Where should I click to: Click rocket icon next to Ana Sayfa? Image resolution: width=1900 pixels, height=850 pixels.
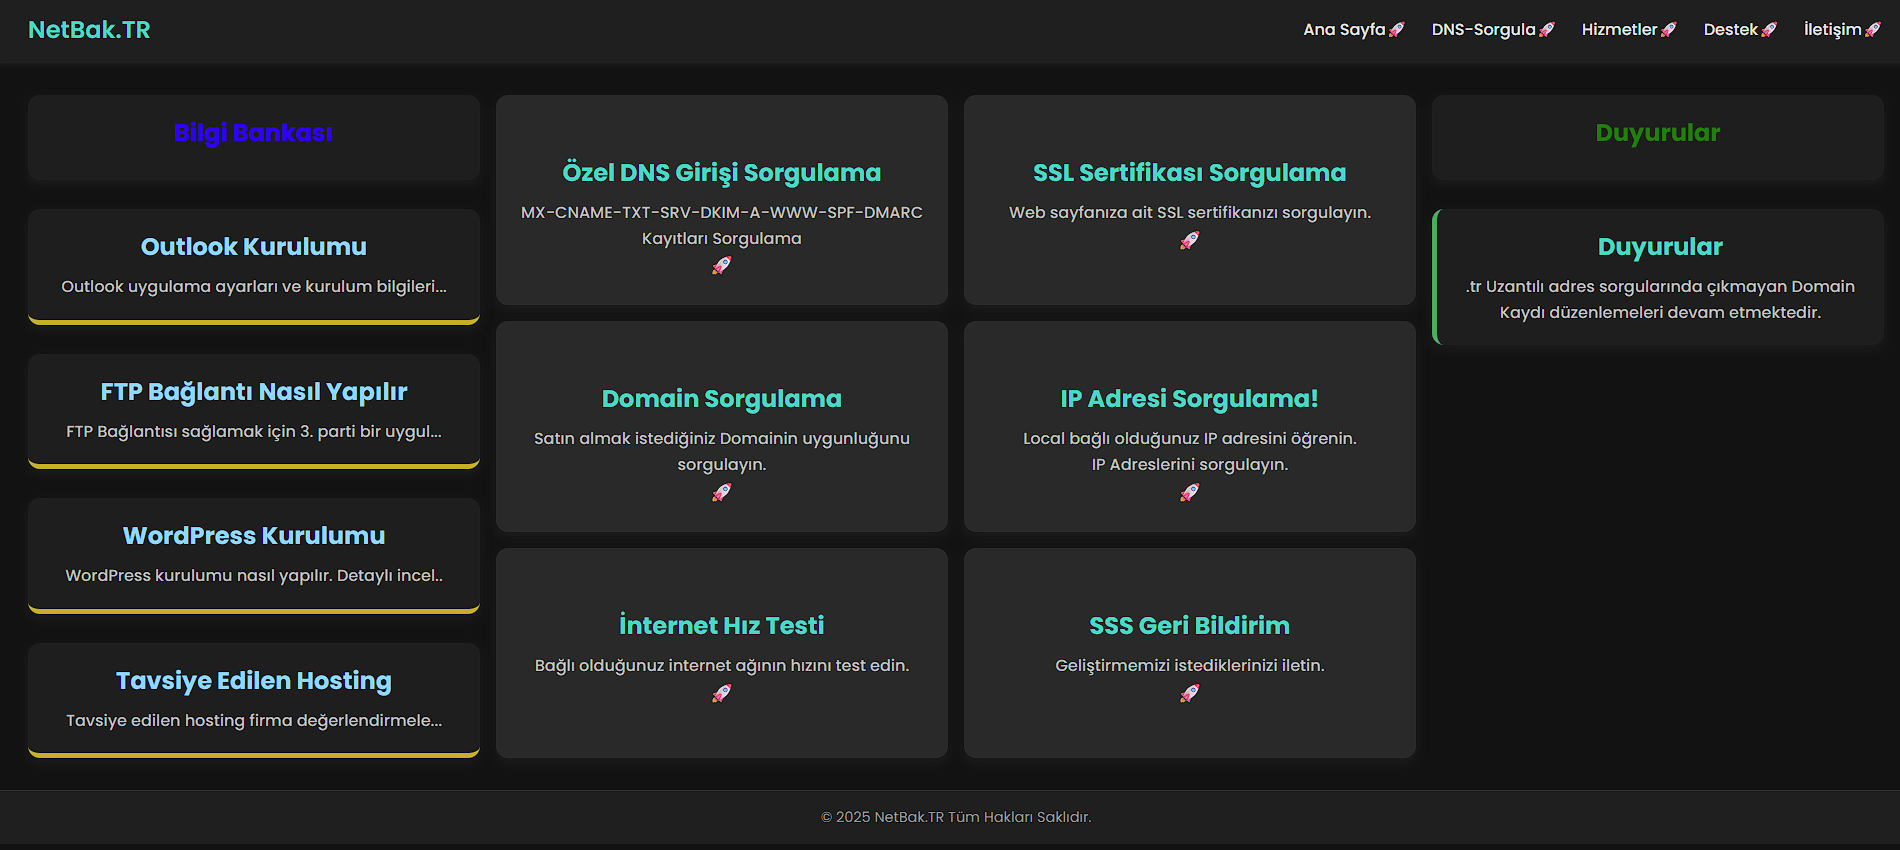point(1397,30)
